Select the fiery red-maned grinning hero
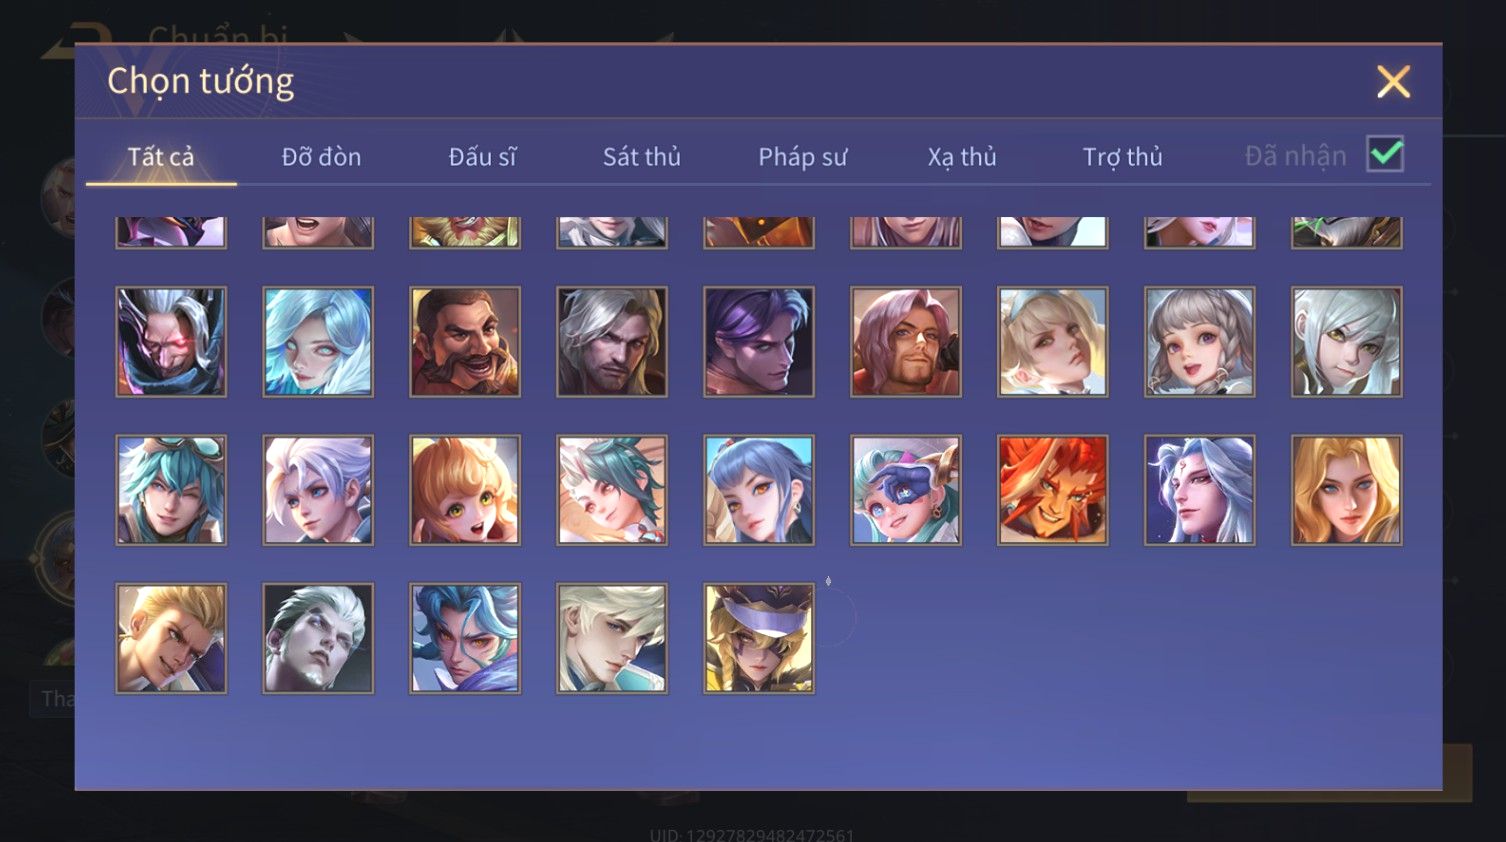The width and height of the screenshot is (1506, 842). click(x=1053, y=490)
